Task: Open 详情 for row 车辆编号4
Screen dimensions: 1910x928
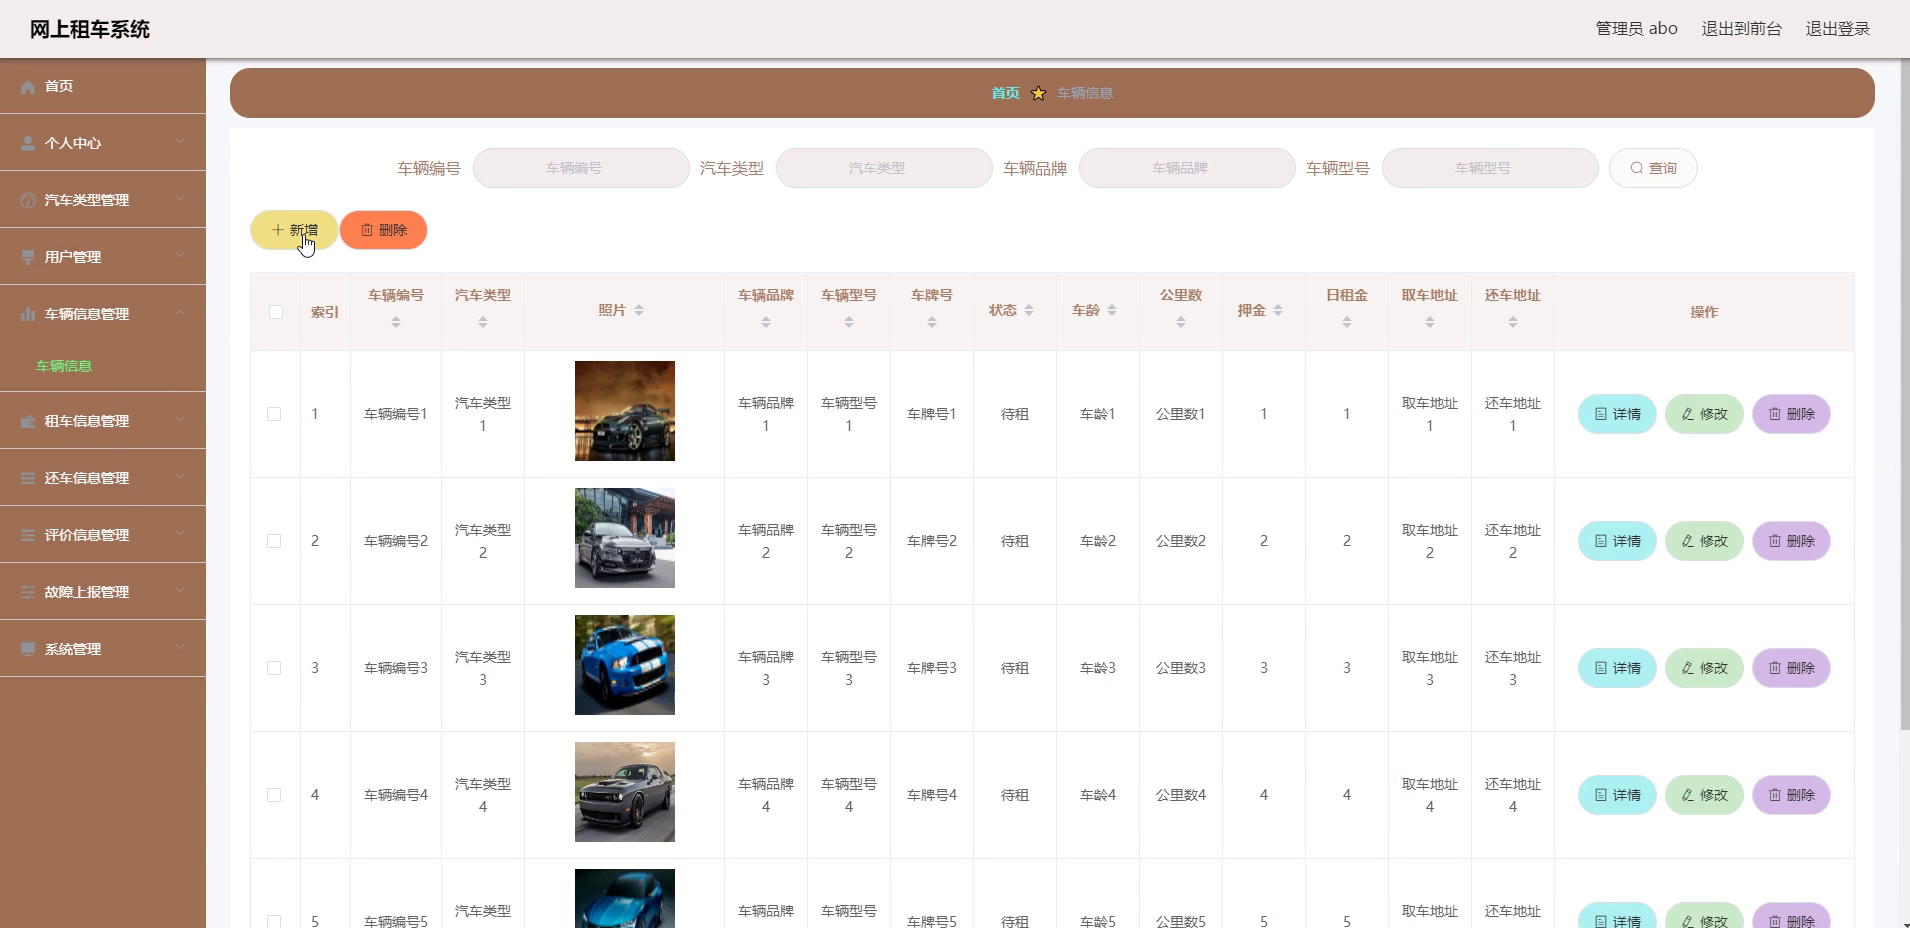Action: pos(1617,795)
